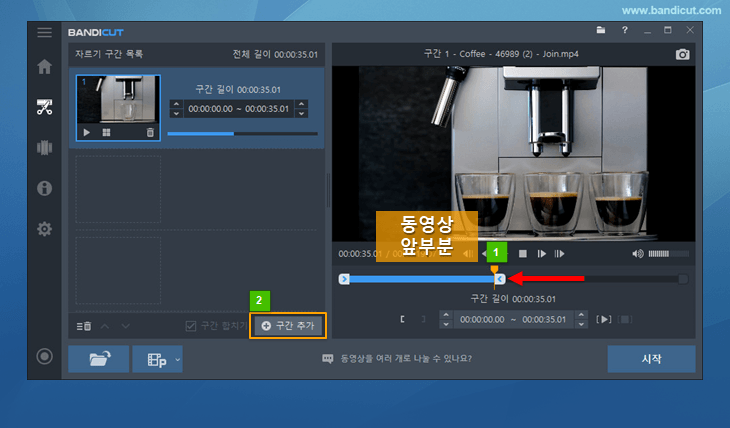Click the Start (시작) button

coord(651,359)
